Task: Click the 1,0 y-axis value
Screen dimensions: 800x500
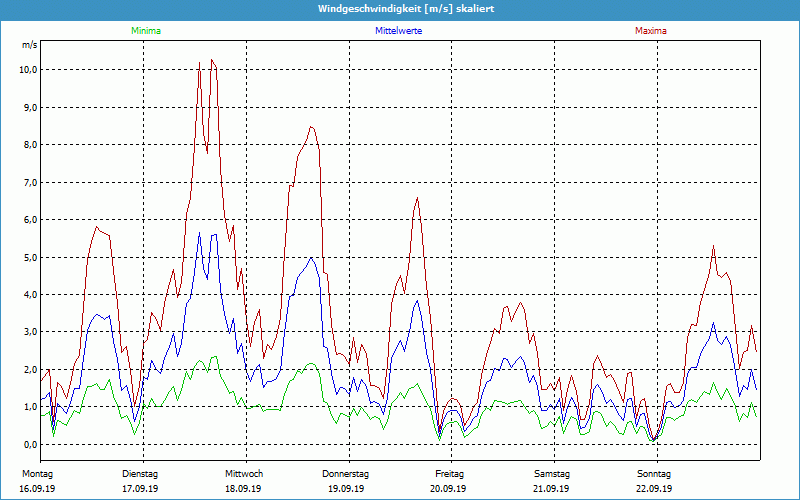Action: (x=30, y=407)
